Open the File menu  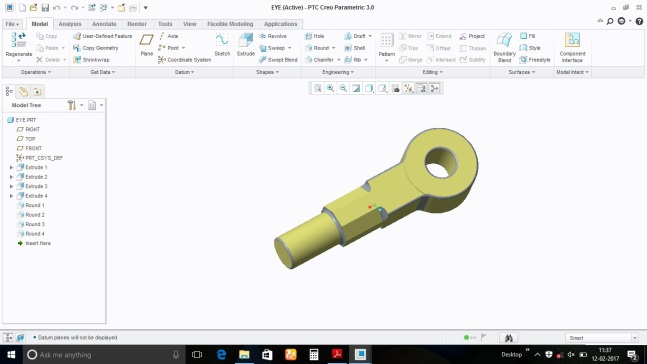(x=12, y=24)
